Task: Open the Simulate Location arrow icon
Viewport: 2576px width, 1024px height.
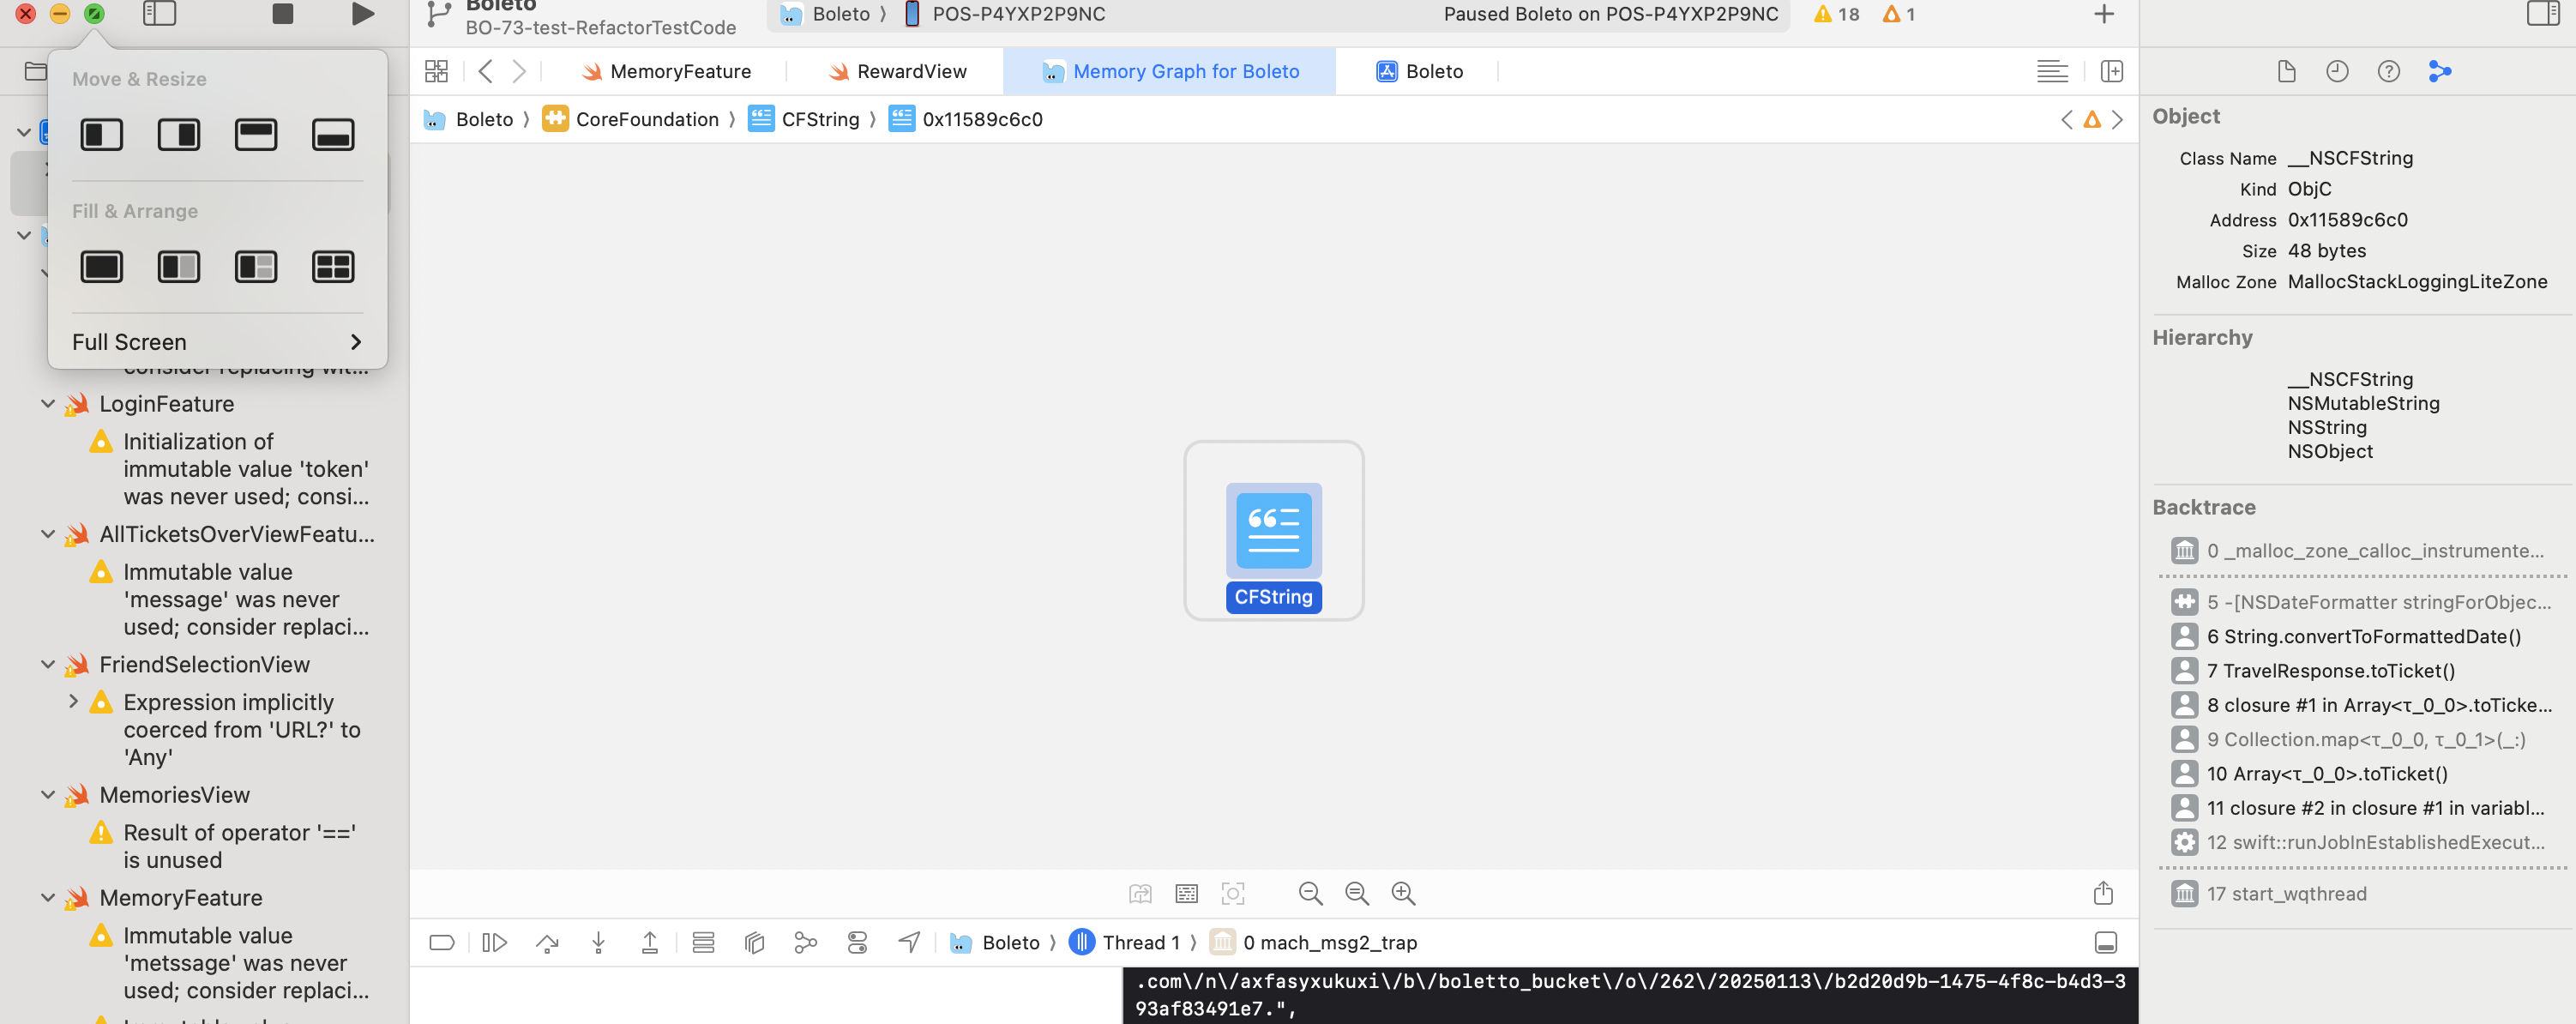Action: pos(909,942)
